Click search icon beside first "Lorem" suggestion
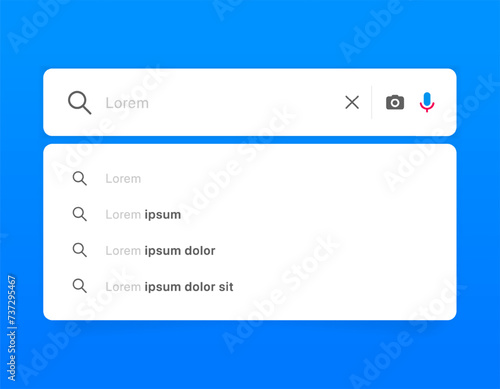Screen dimensions: 500x389 80,179
